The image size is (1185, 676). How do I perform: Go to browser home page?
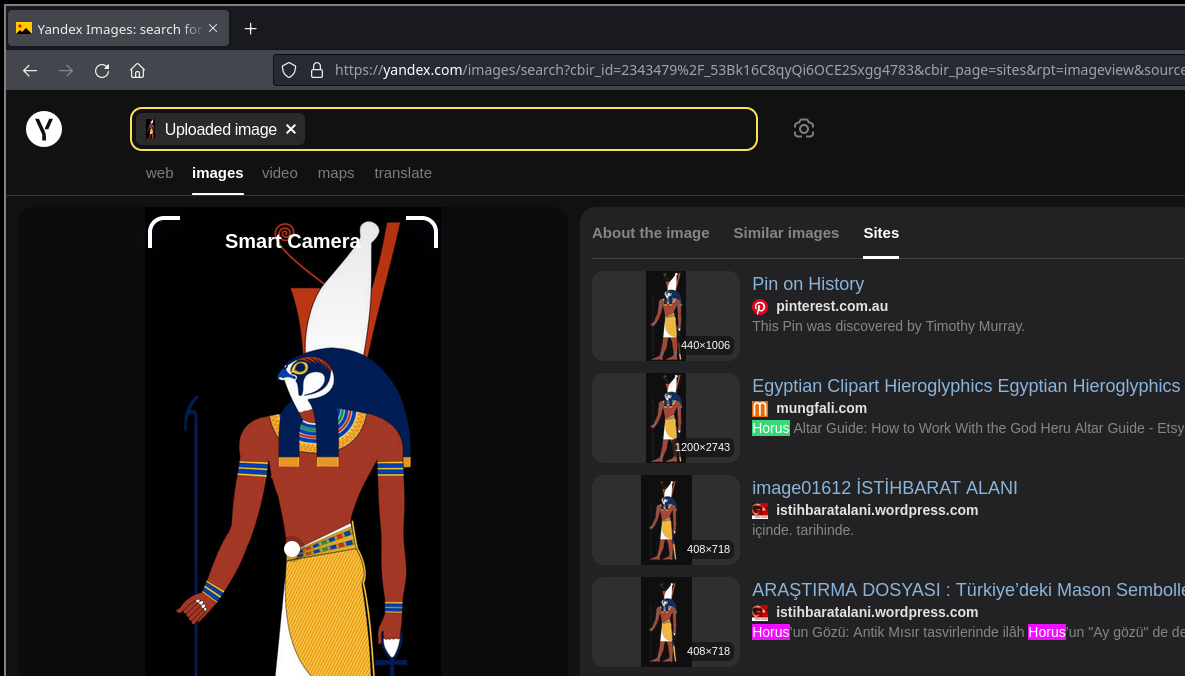point(138,70)
